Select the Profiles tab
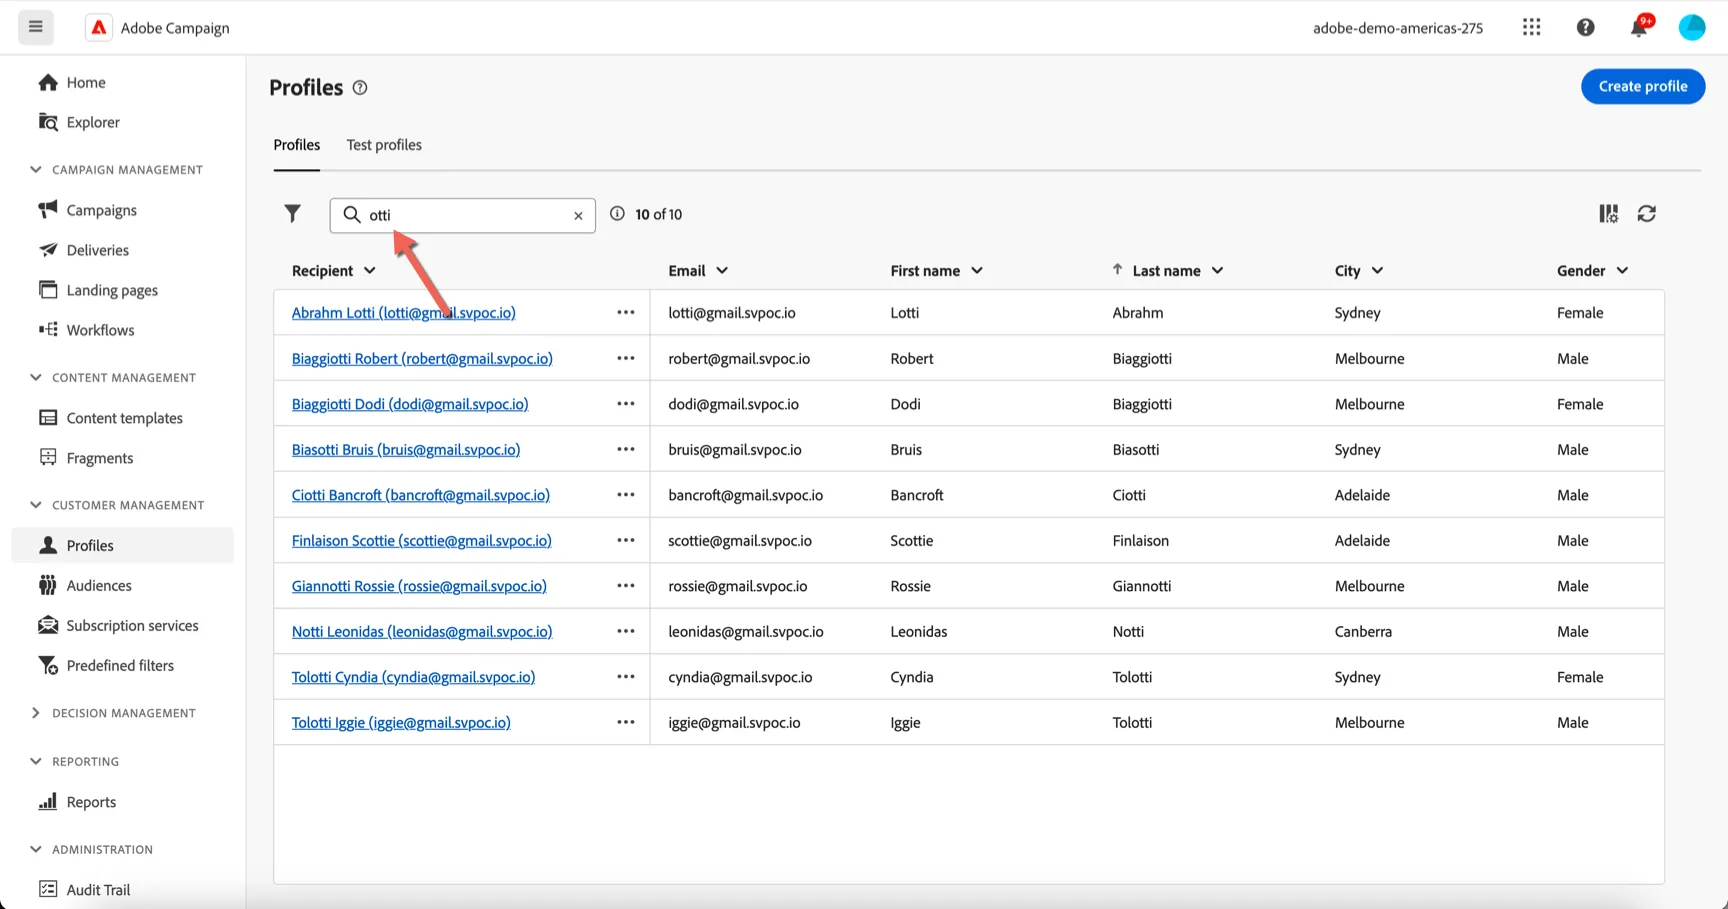Screen dimensions: 1728x909 (297, 145)
